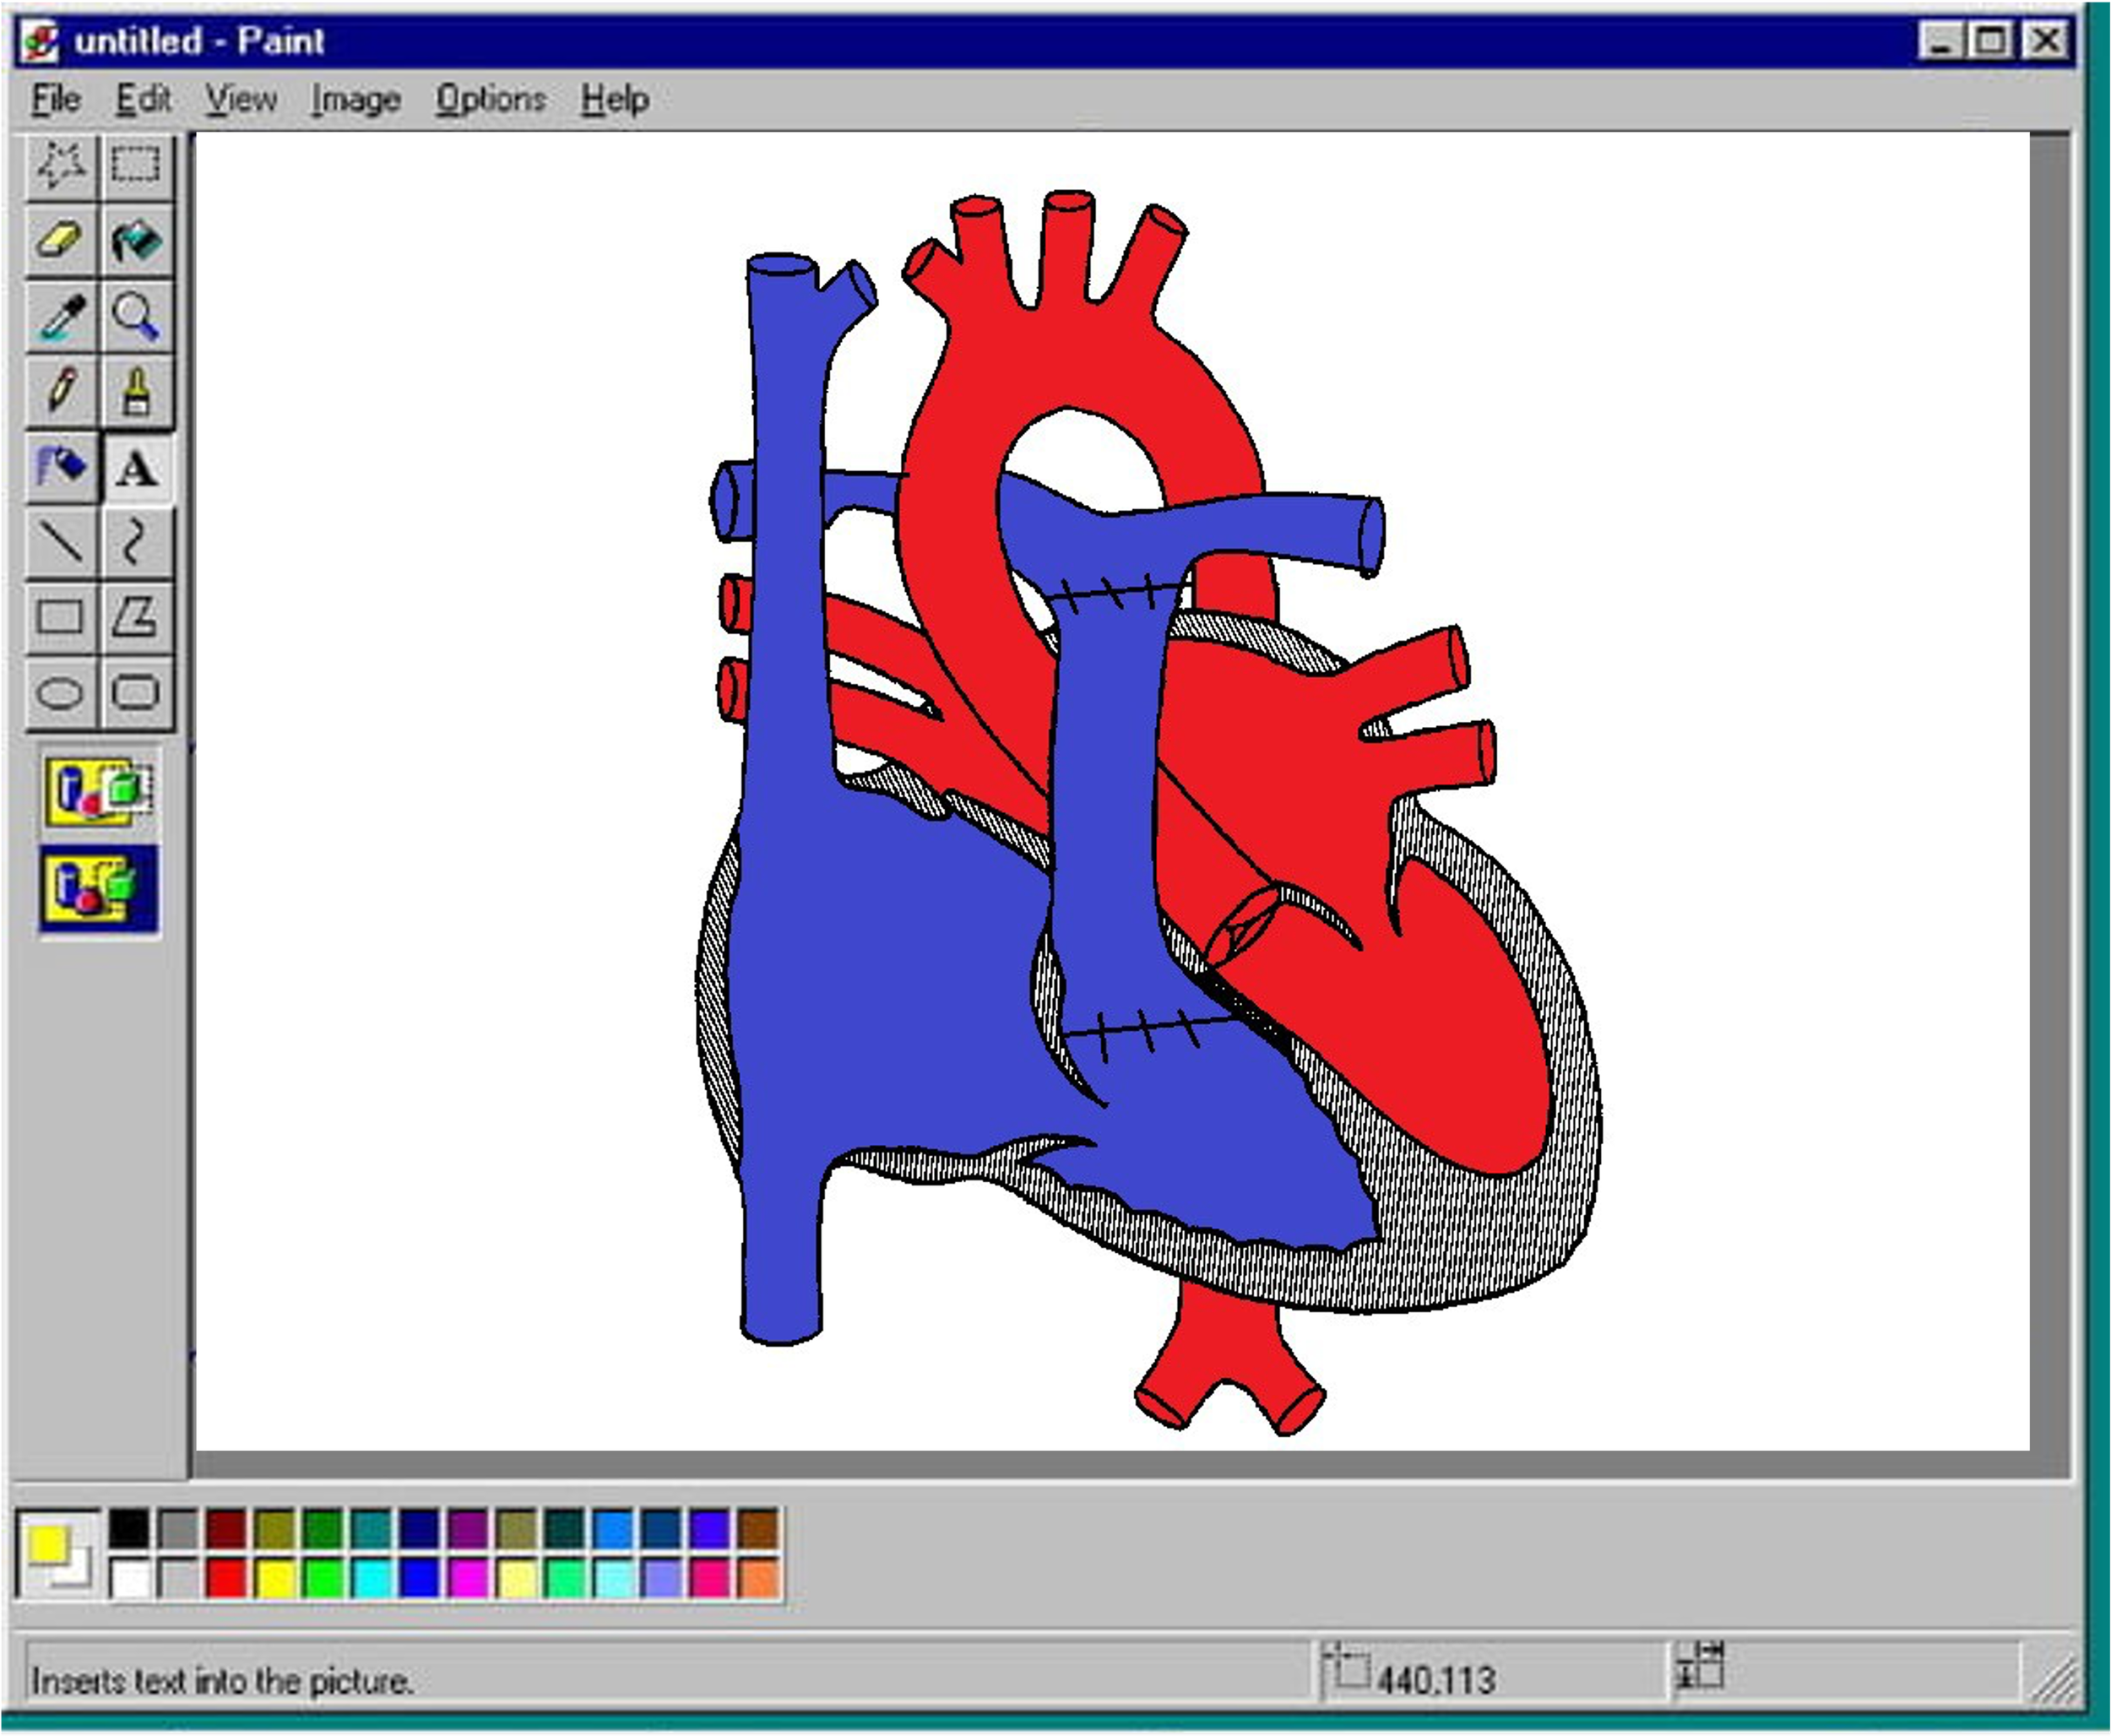Choose the Polygon tool

pos(136,617)
